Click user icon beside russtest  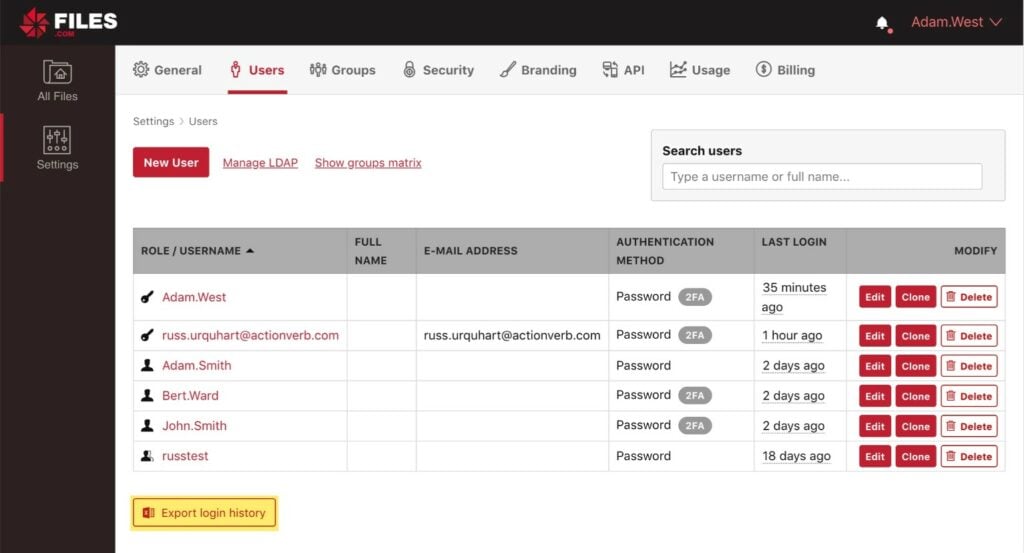(148, 456)
